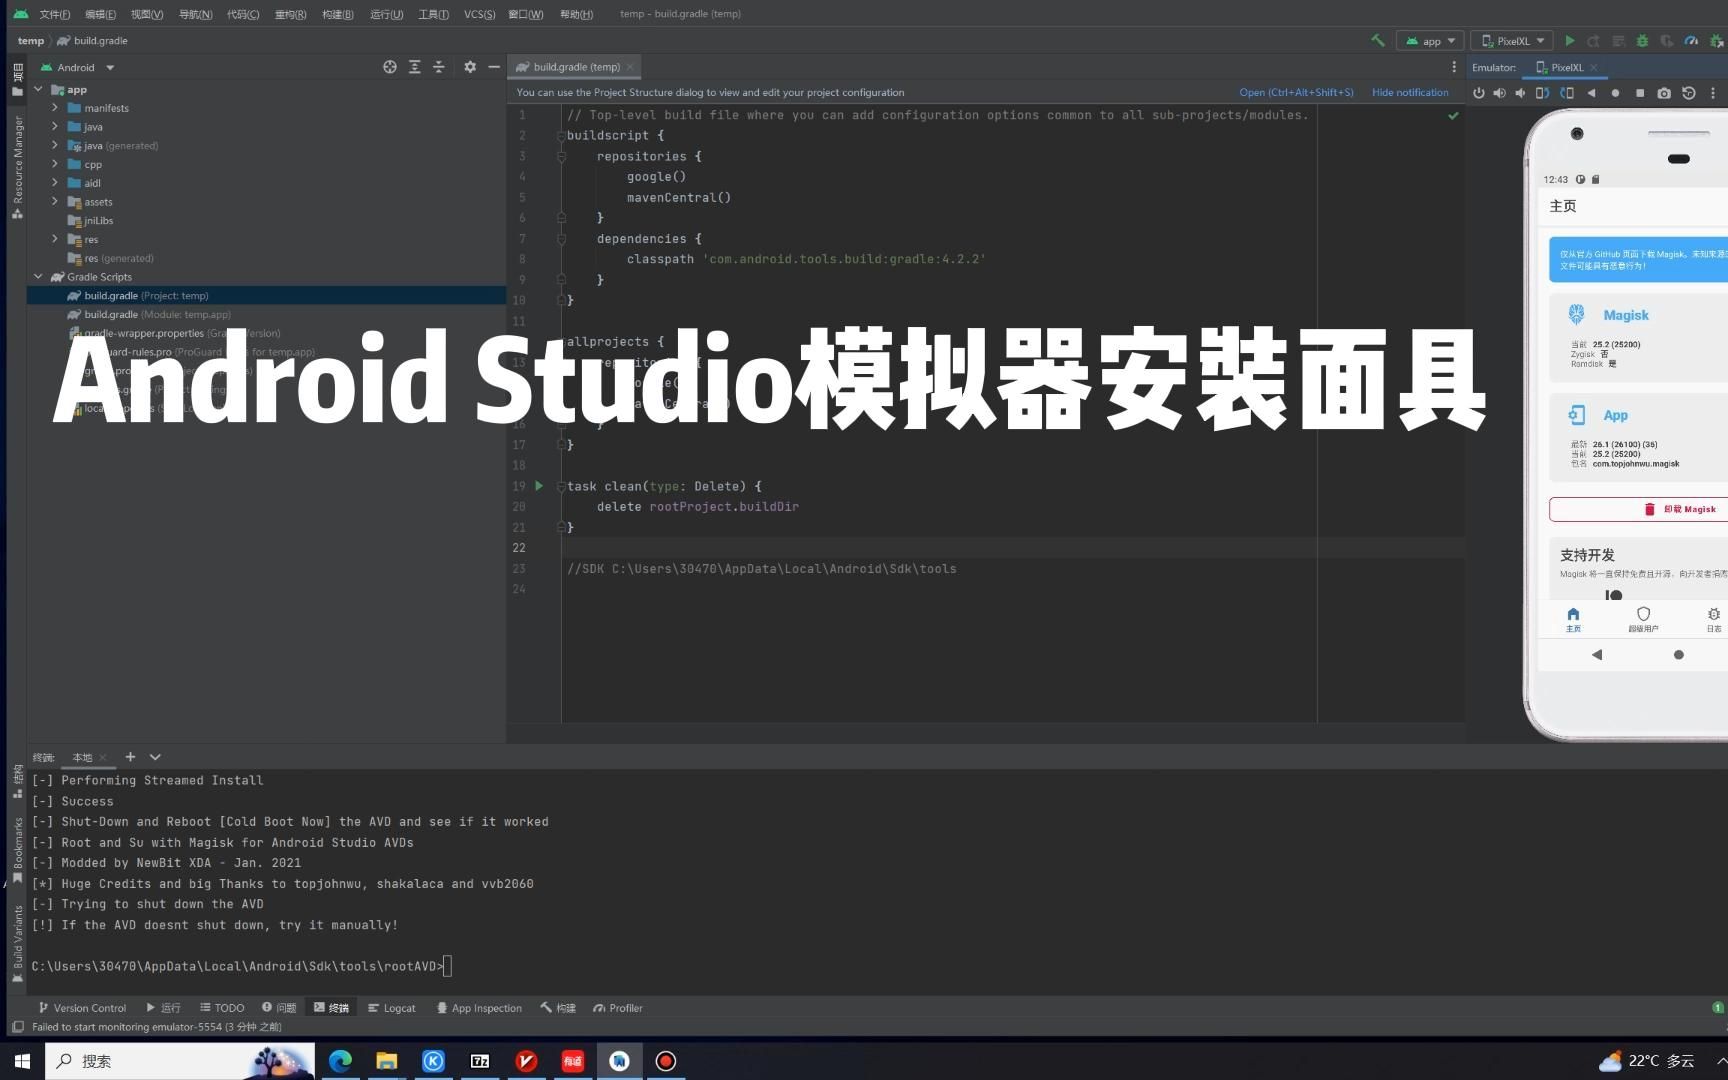Click the Windows taskbar search box
This screenshot has height=1080, width=1728.
(180, 1061)
